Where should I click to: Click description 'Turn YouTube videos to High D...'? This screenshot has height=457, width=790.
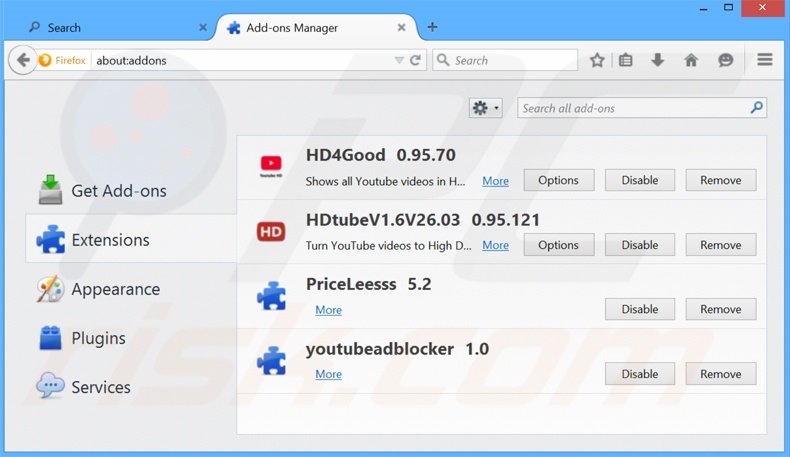pyautogui.click(x=388, y=246)
